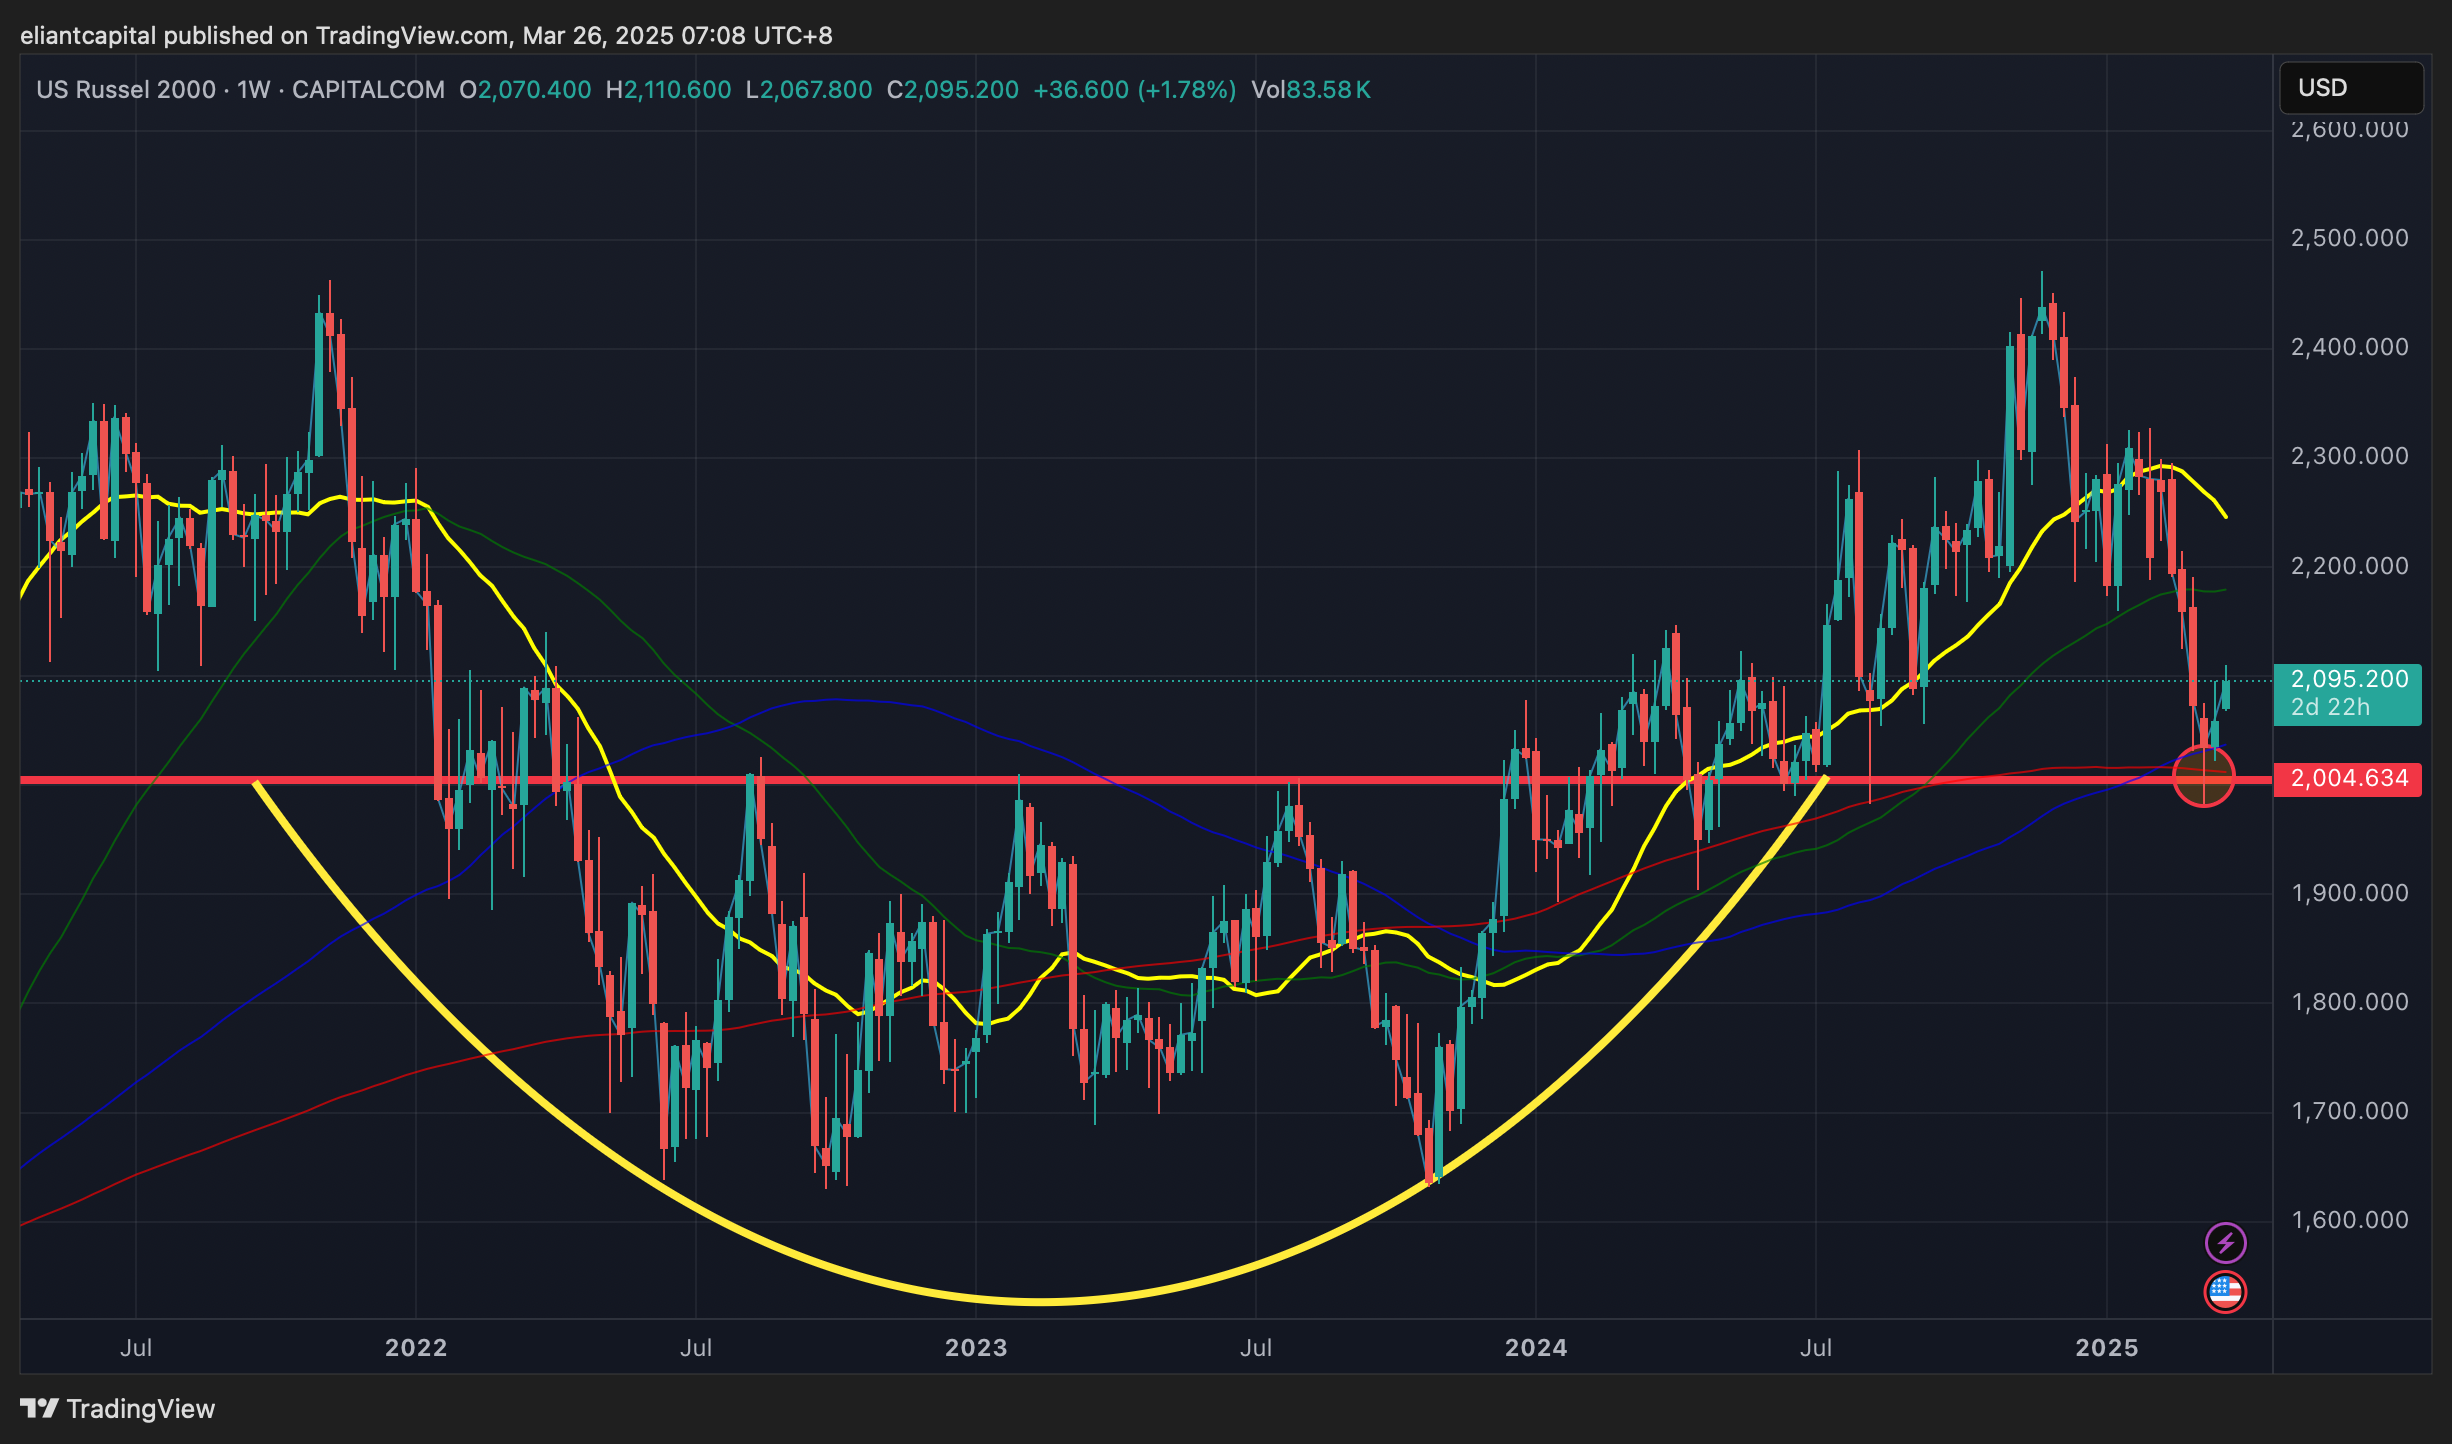Click the 2025 label on the time axis
The height and width of the screenshot is (1444, 2452).
tap(2106, 1348)
